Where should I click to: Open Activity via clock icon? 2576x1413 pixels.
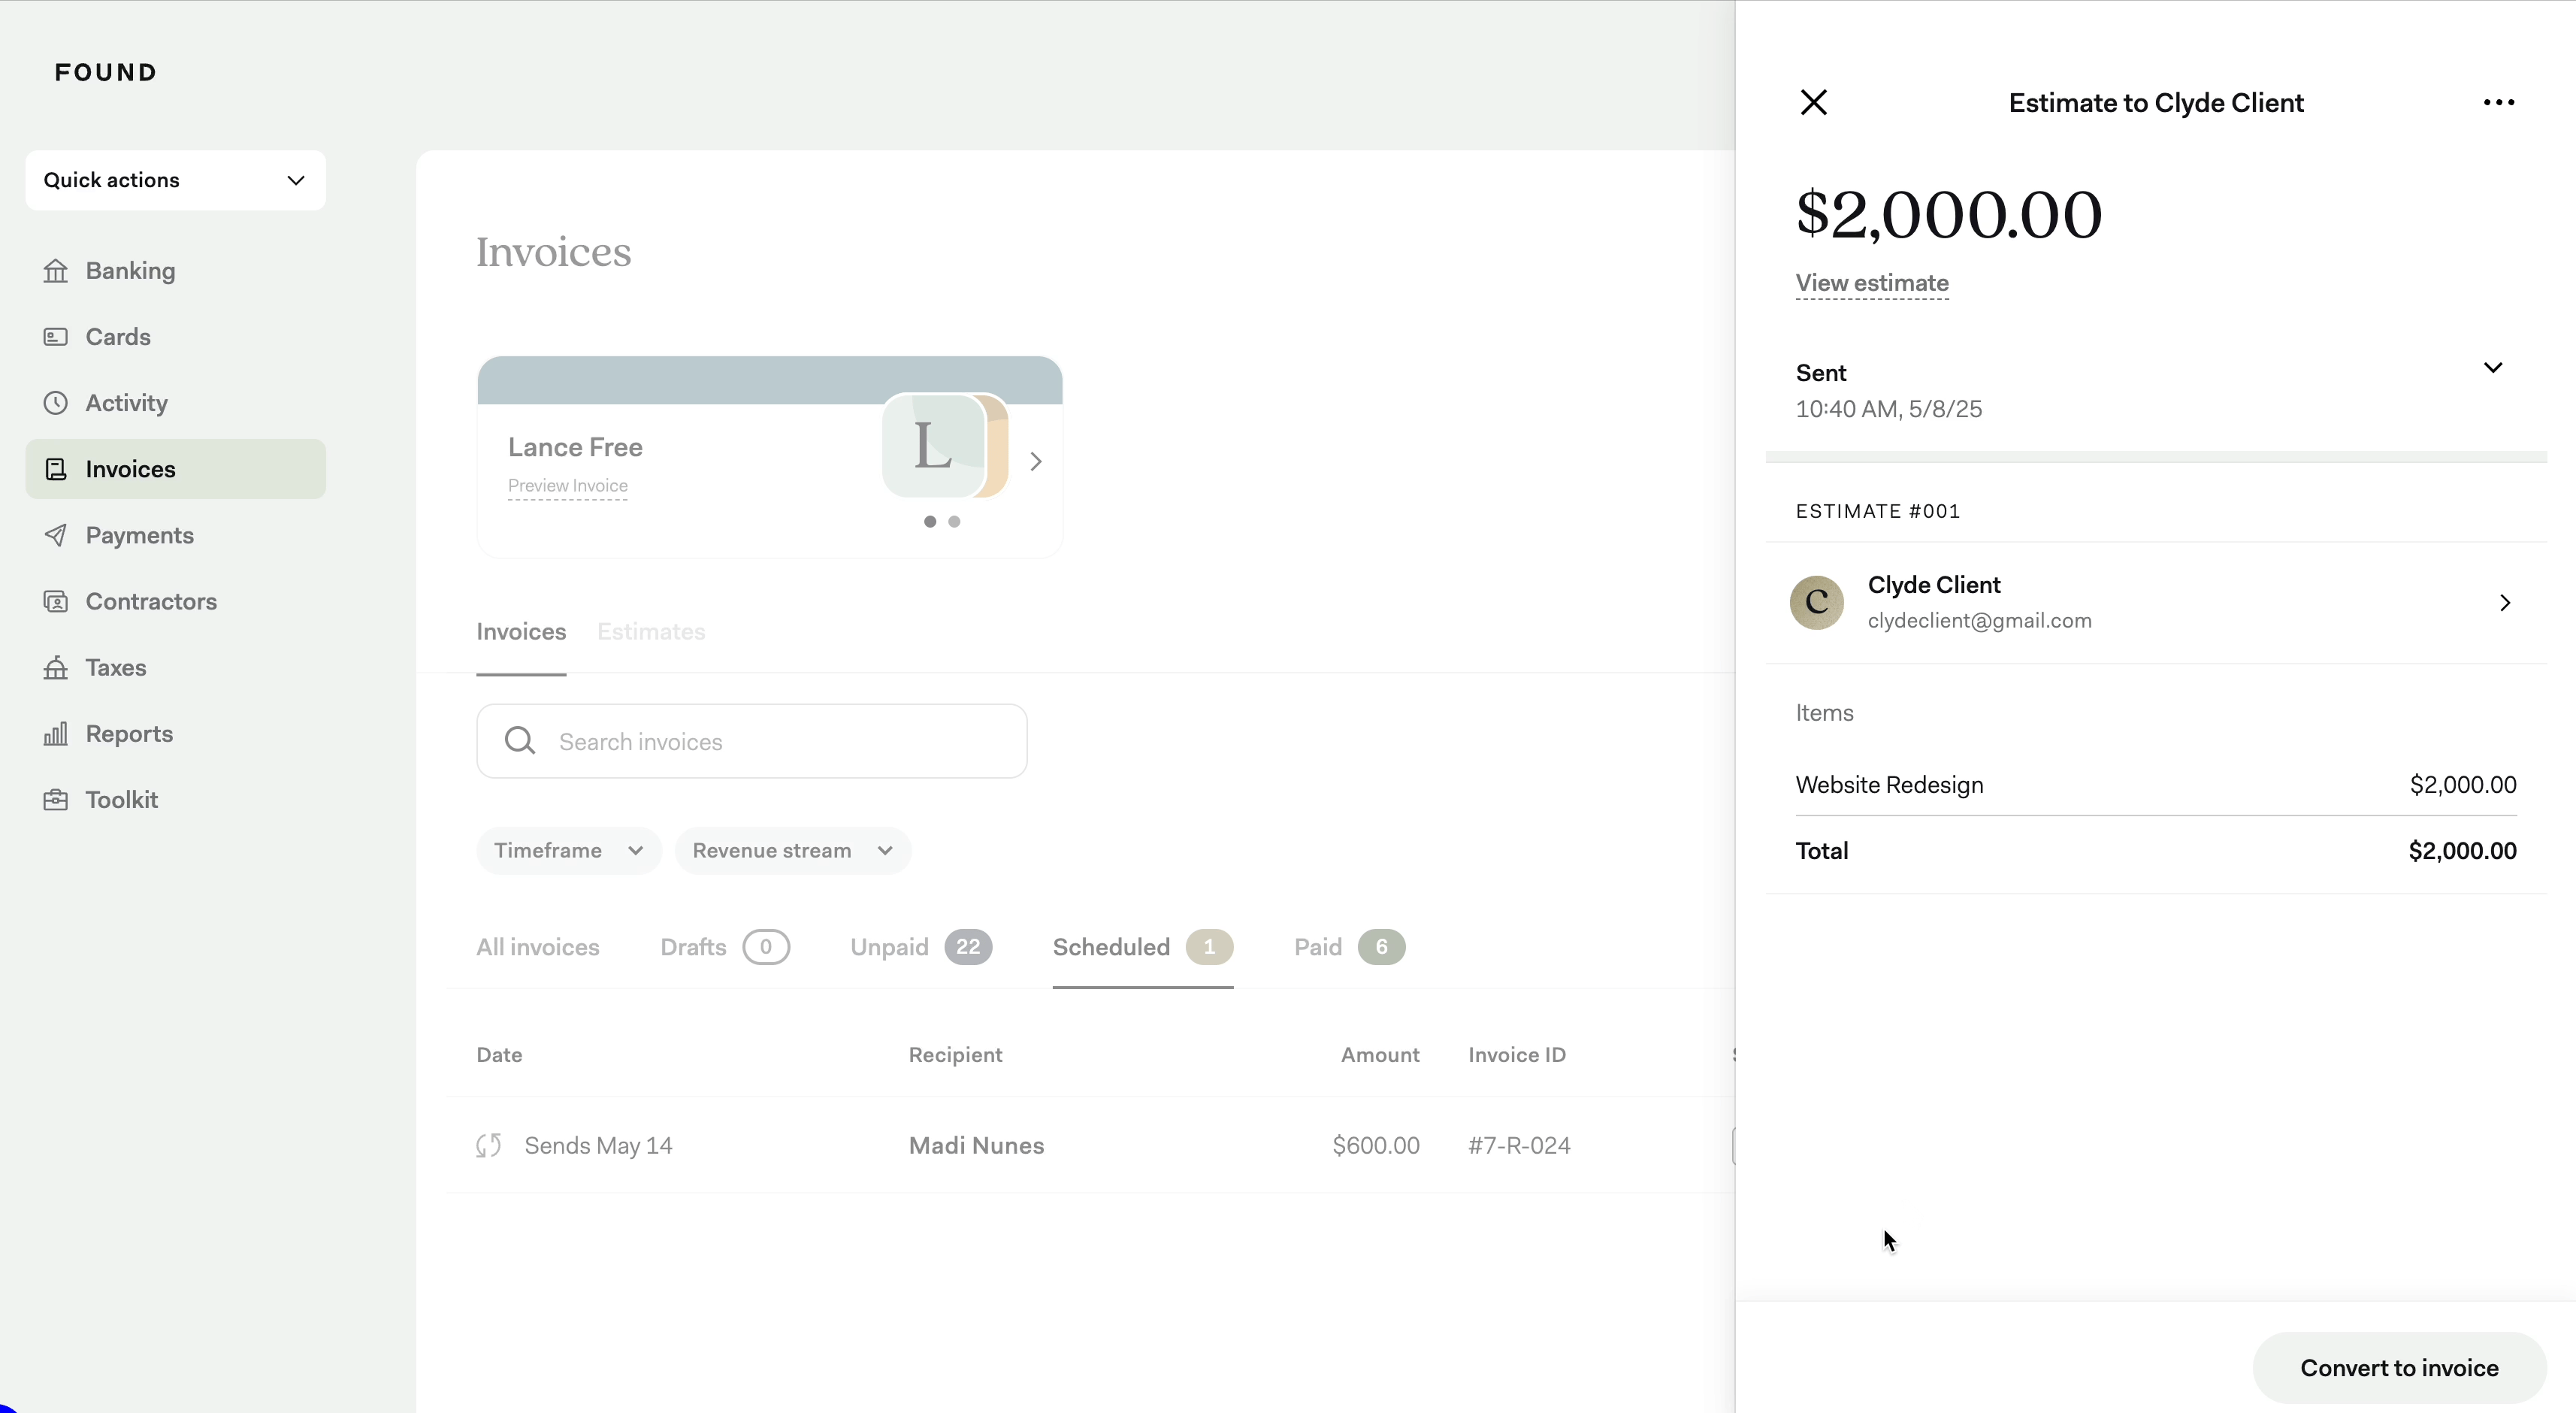click(56, 403)
